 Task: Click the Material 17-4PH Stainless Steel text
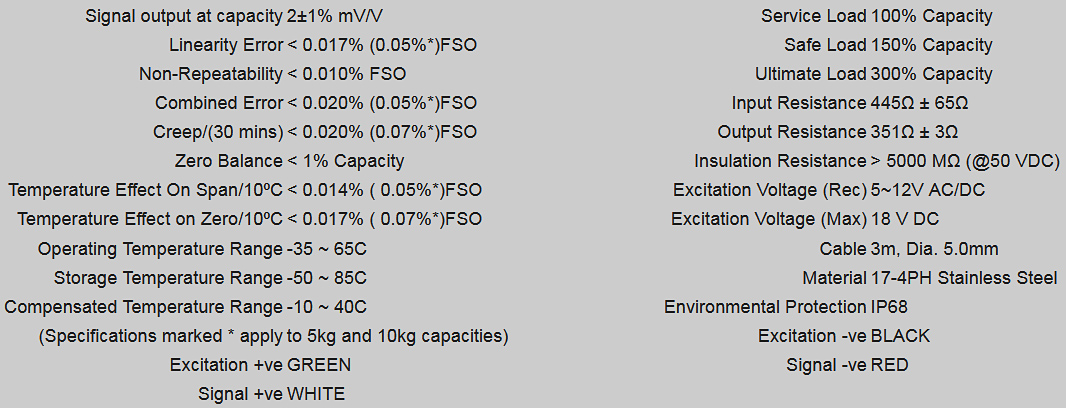930,277
